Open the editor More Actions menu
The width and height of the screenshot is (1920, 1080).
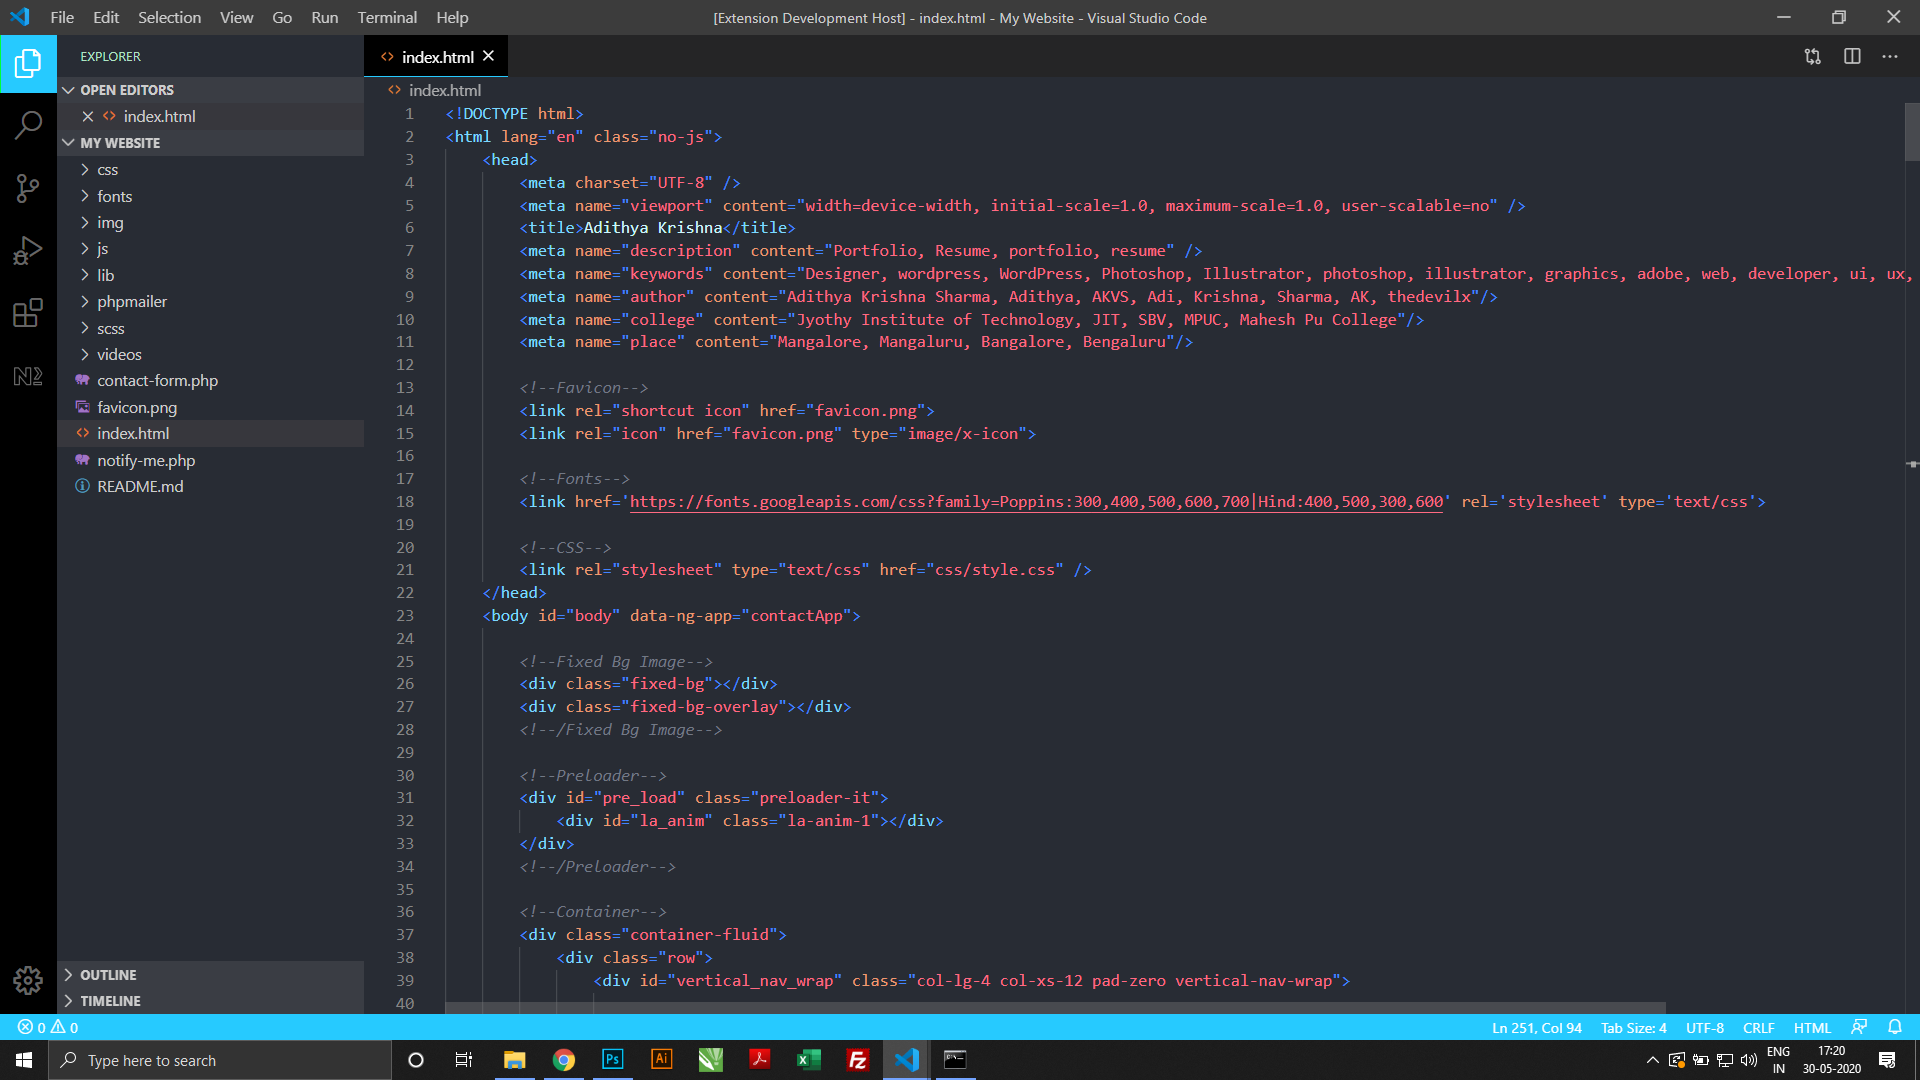(x=1889, y=57)
